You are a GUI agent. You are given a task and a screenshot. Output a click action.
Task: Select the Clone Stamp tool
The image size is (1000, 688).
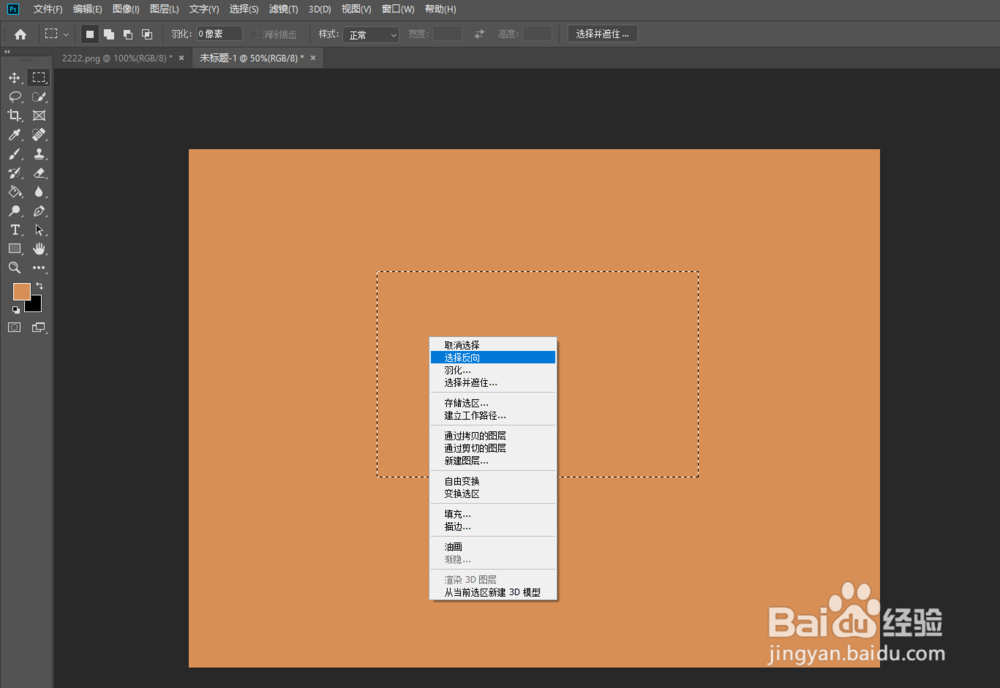pyautogui.click(x=39, y=154)
